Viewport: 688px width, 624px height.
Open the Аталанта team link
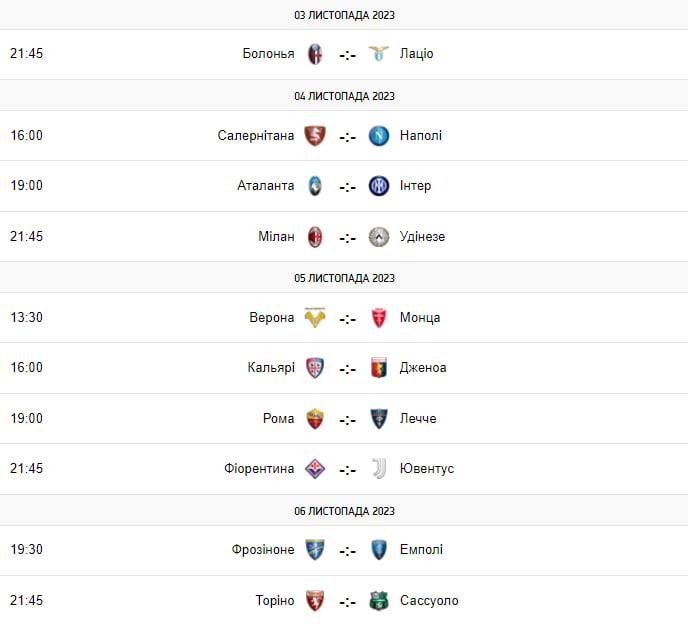pos(265,186)
